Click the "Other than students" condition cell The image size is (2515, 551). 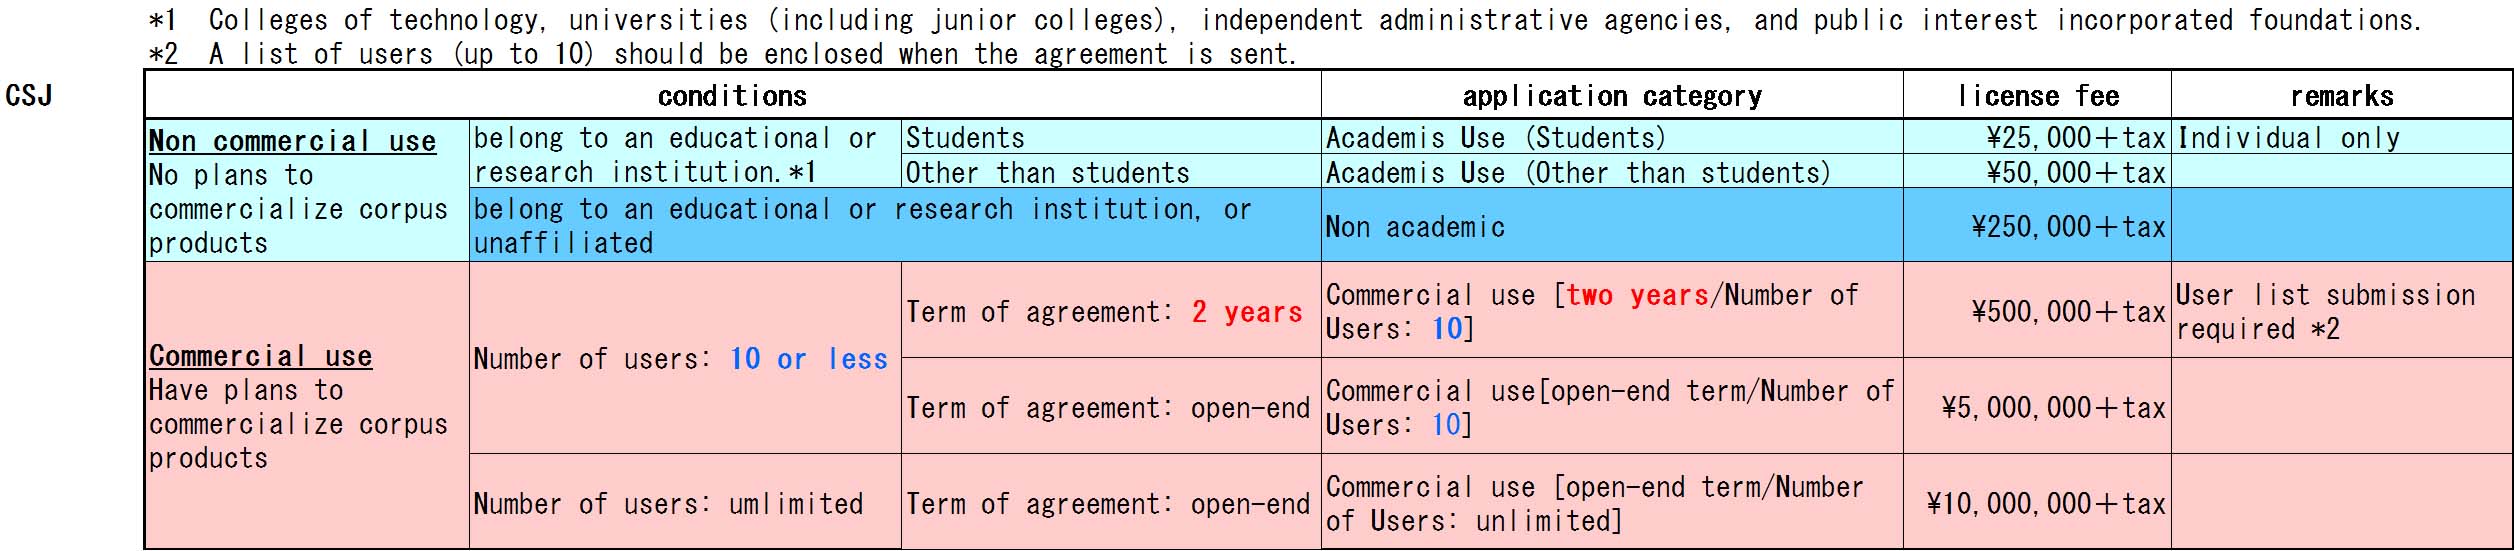click(x=1047, y=173)
